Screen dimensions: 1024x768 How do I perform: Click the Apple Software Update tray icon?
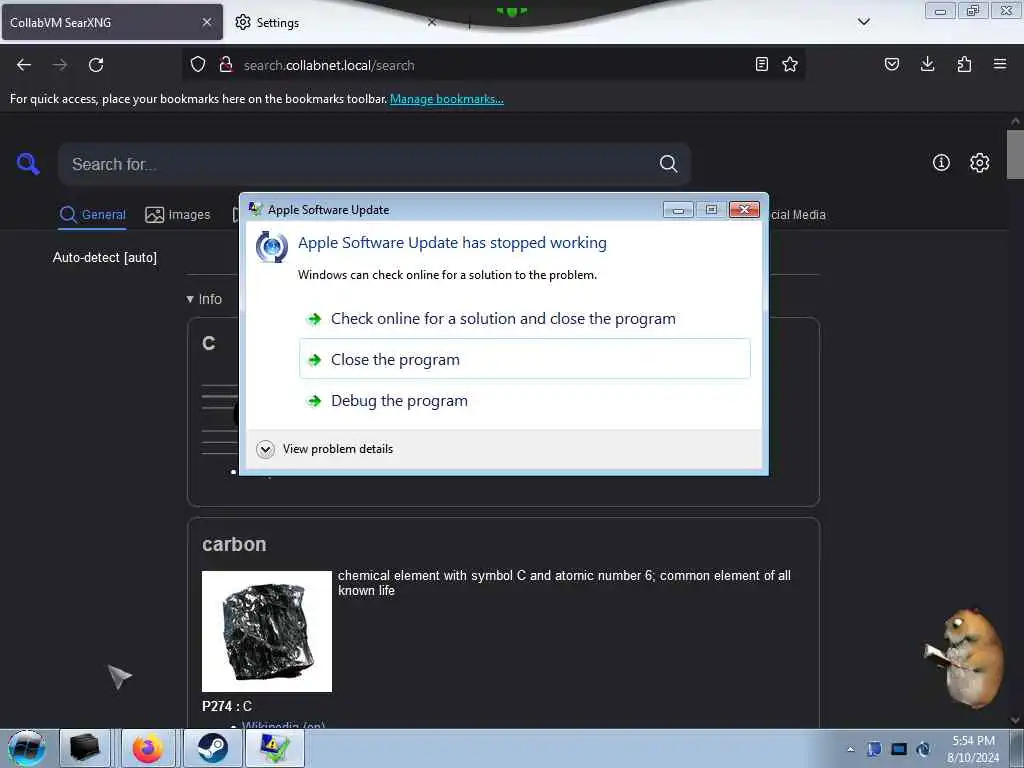(923, 749)
